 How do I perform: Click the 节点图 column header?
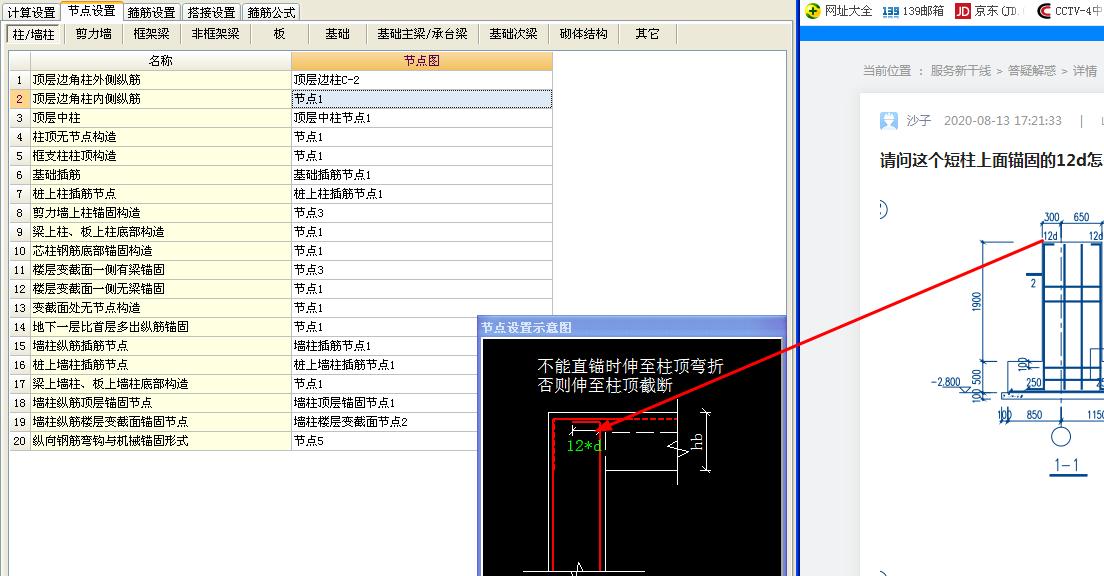422,61
